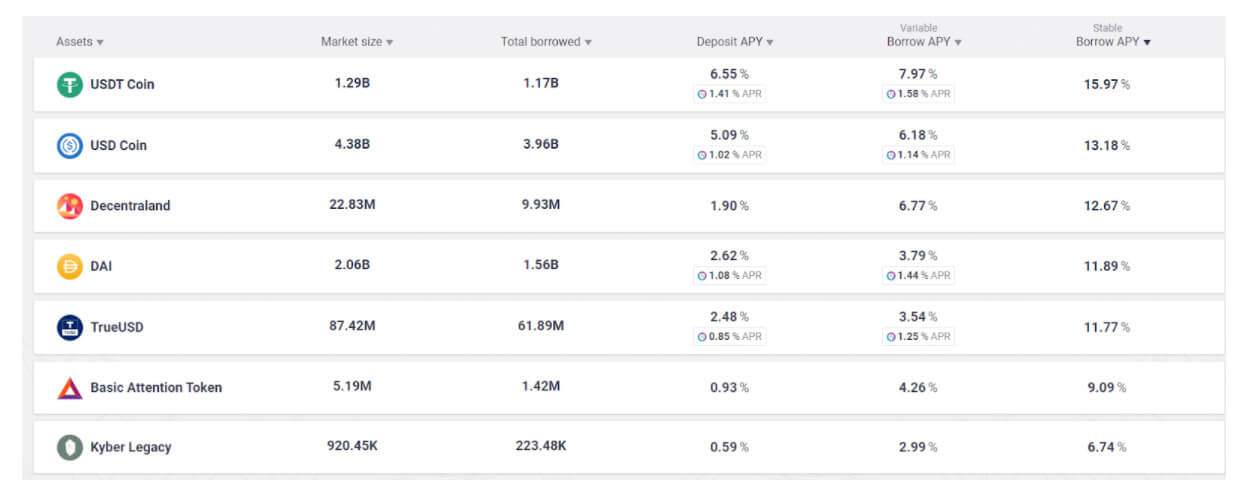1240x494 pixels.
Task: Click the USD Coin blue logo icon
Action: pos(70,146)
